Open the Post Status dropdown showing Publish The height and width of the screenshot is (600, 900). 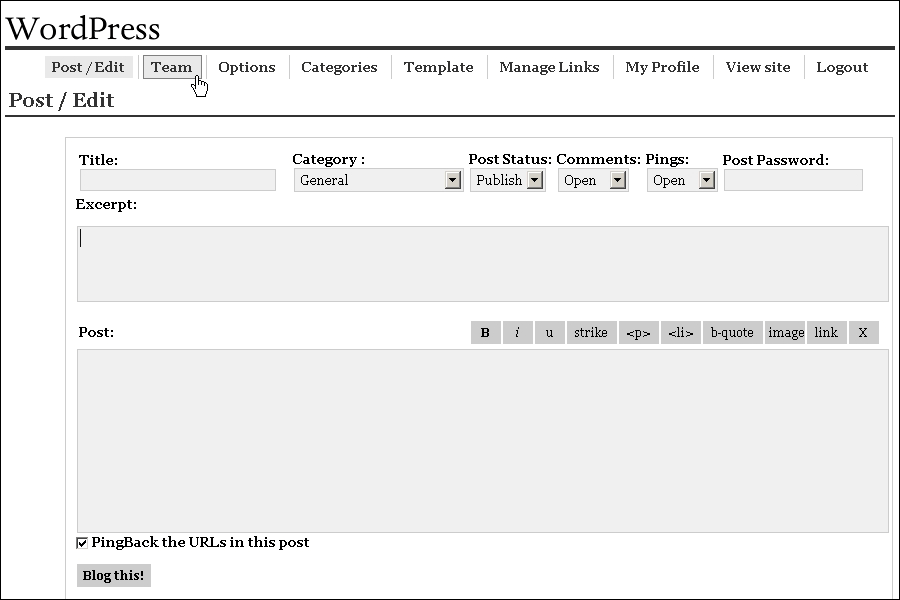507,180
